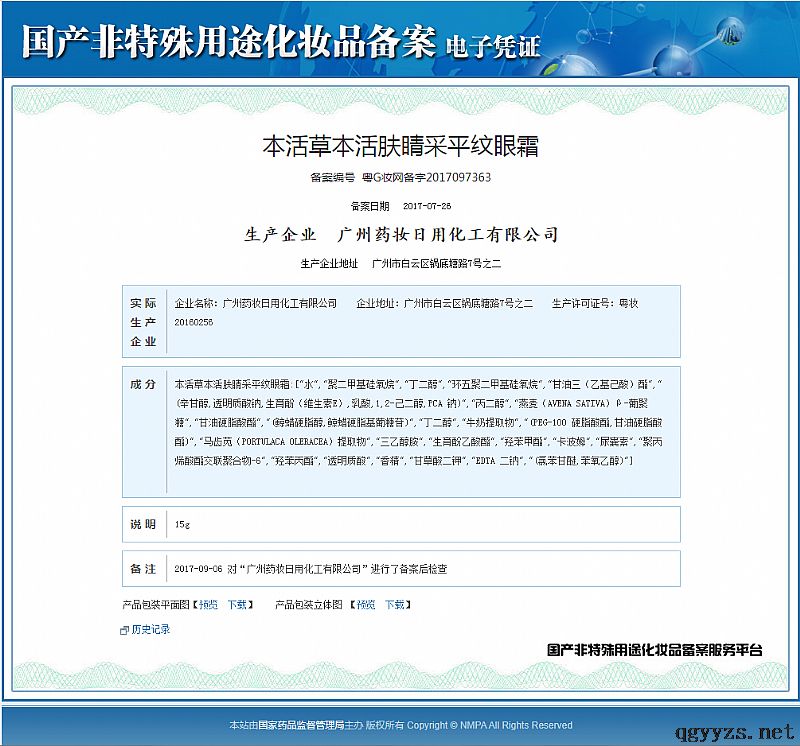The image size is (800, 746).
Task: Click the 成分 section label
Action: tap(143, 384)
